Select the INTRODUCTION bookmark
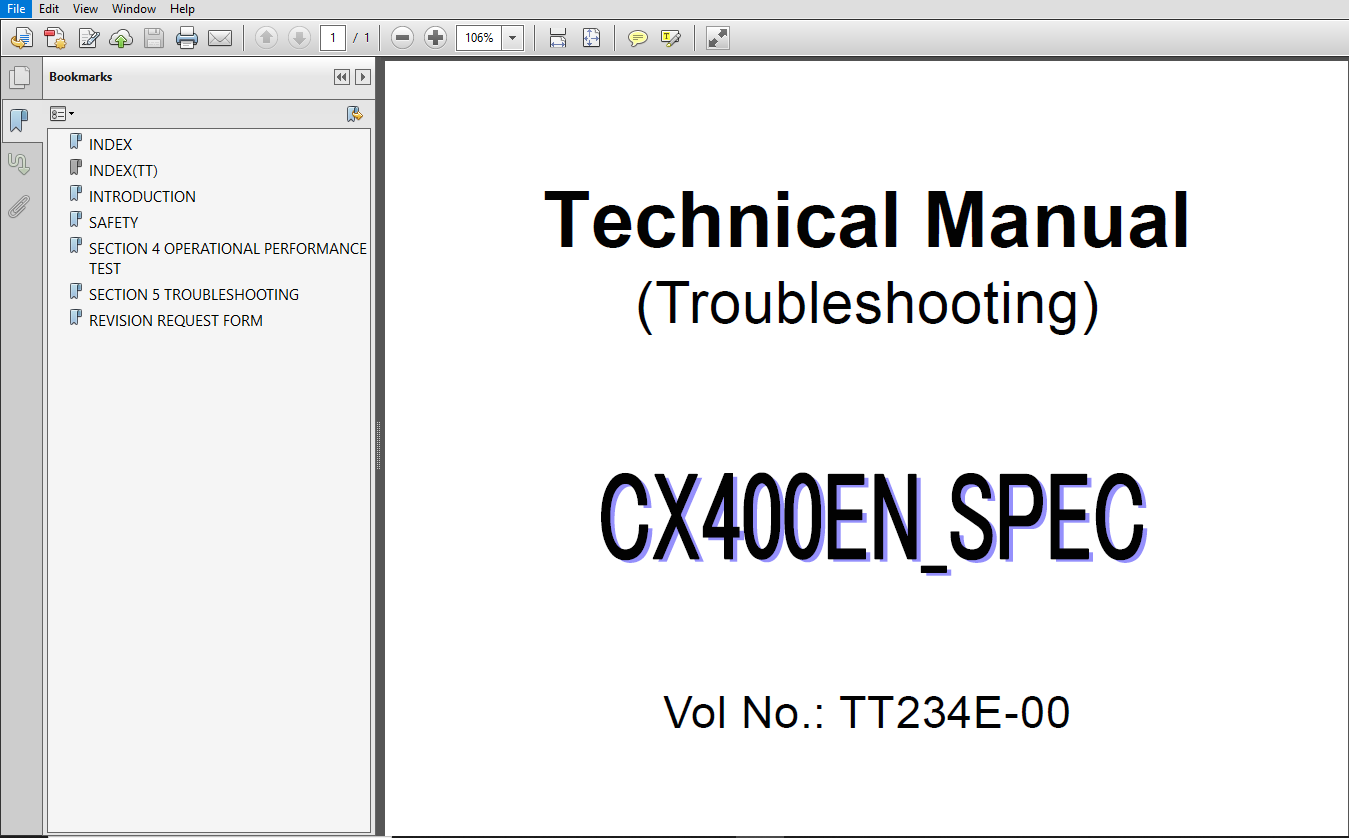This screenshot has height=838, width=1349. (x=142, y=197)
